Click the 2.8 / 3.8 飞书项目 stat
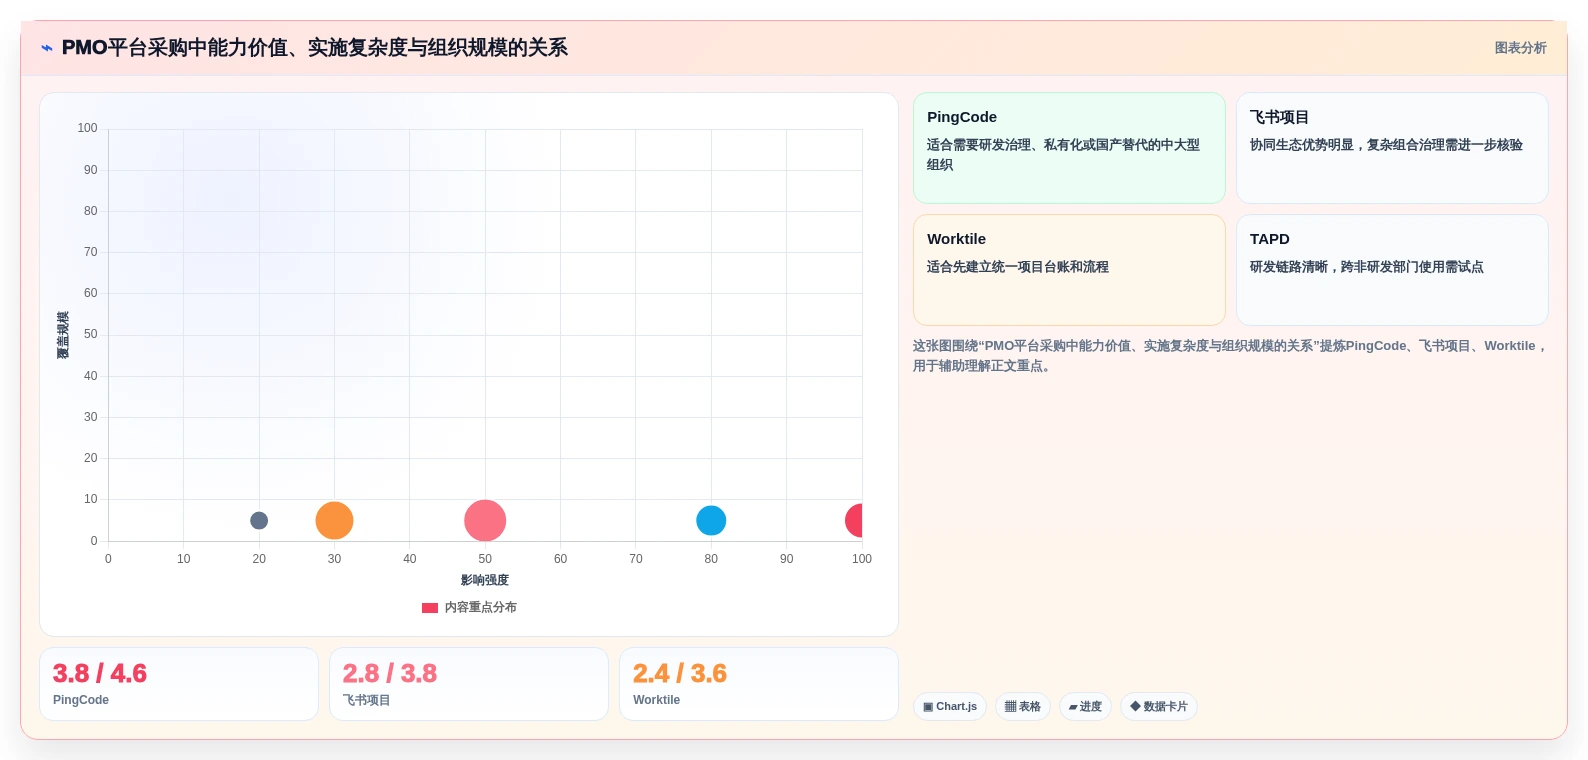Screen dimensions: 1588x760 [x=469, y=684]
